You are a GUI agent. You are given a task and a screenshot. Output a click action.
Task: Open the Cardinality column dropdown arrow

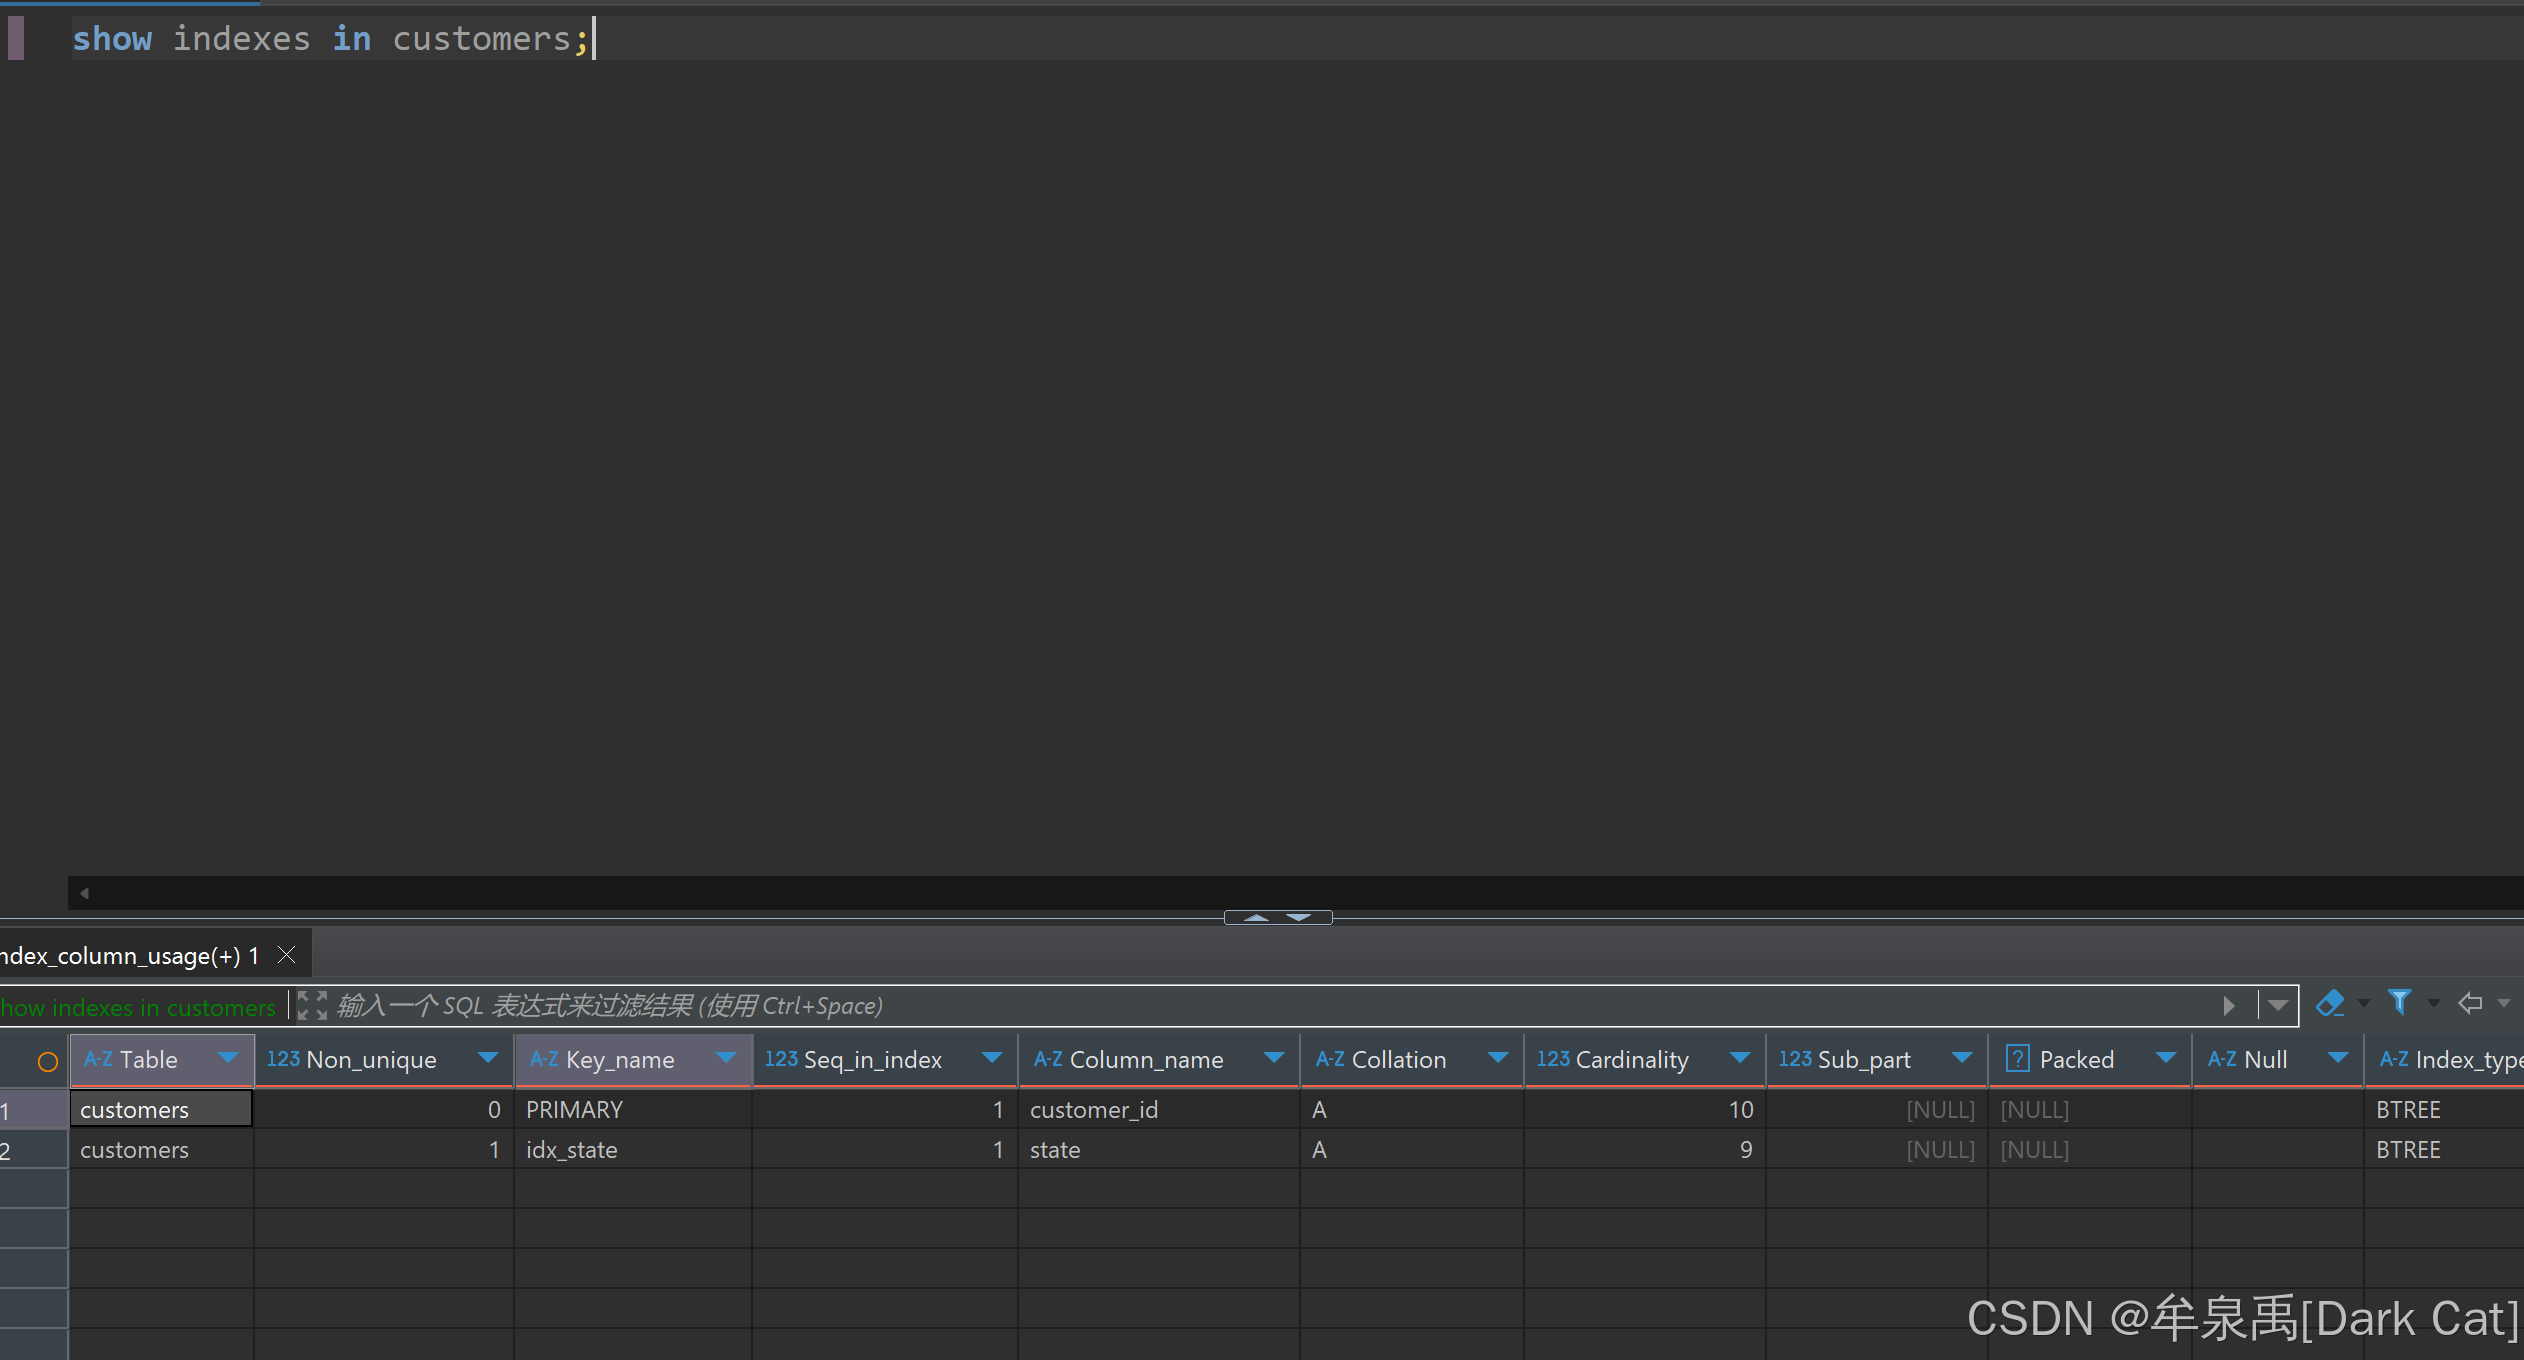(x=1740, y=1058)
